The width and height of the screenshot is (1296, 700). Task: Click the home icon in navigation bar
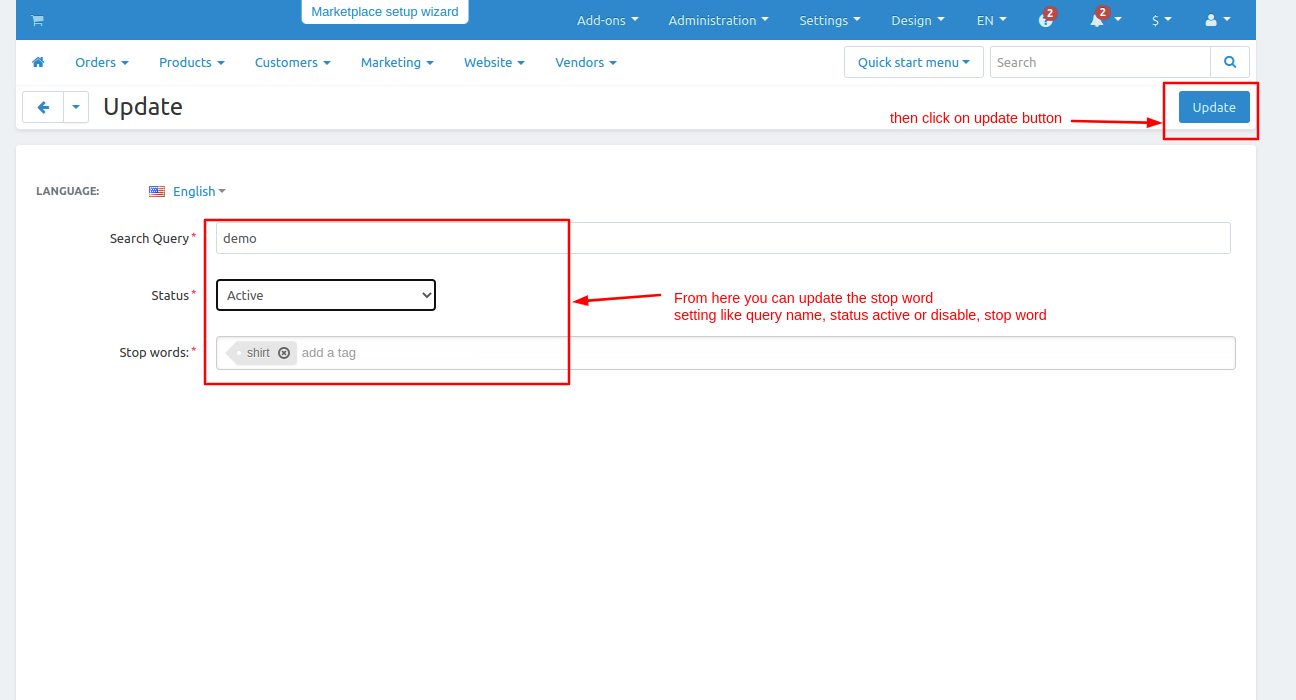click(x=38, y=62)
